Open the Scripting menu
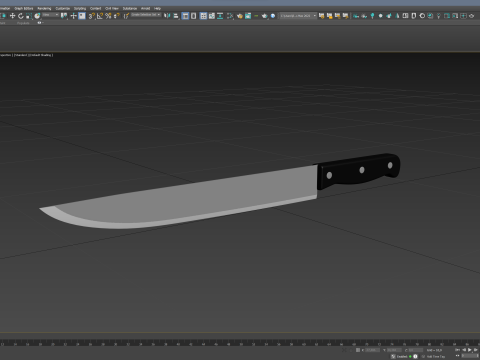The width and height of the screenshot is (480, 360). point(80,8)
